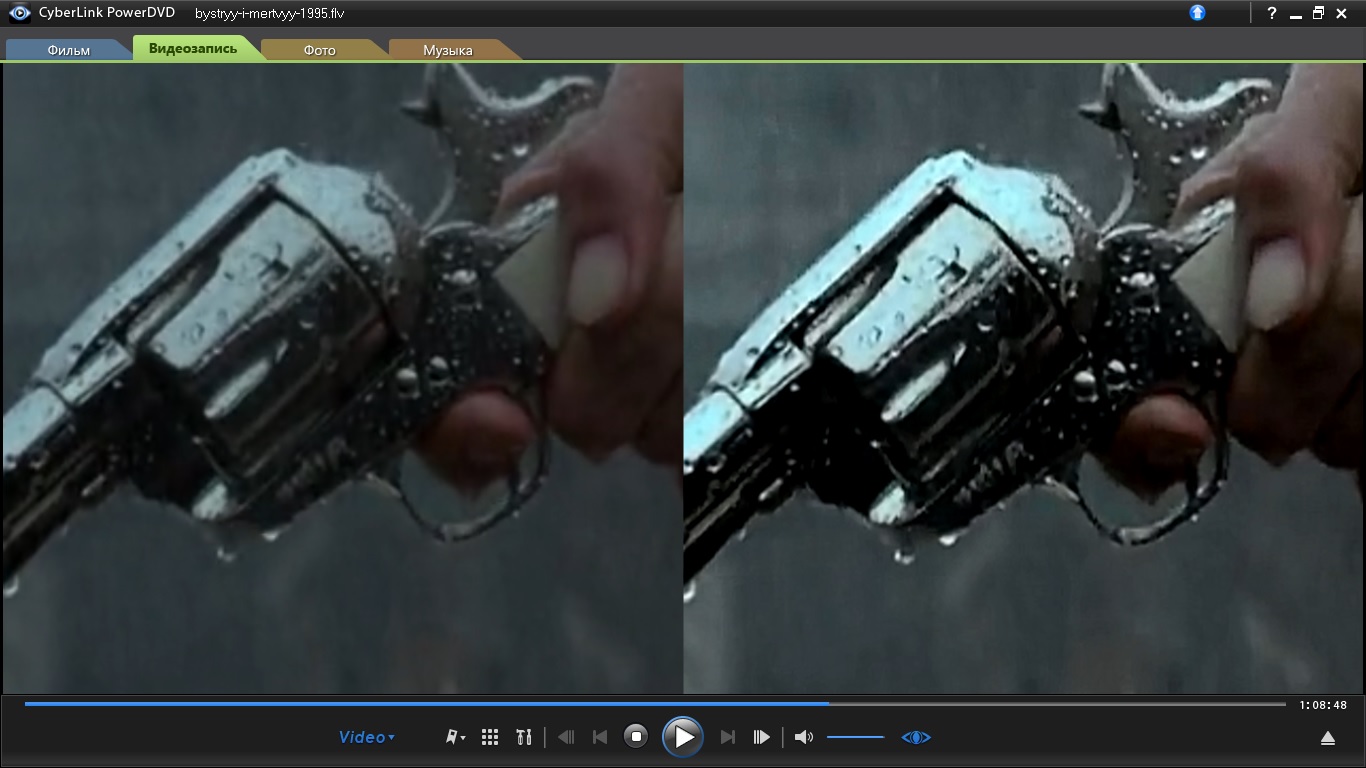This screenshot has height=768, width=1366.
Task: Restore down the PowerDVD window
Action: point(1318,13)
